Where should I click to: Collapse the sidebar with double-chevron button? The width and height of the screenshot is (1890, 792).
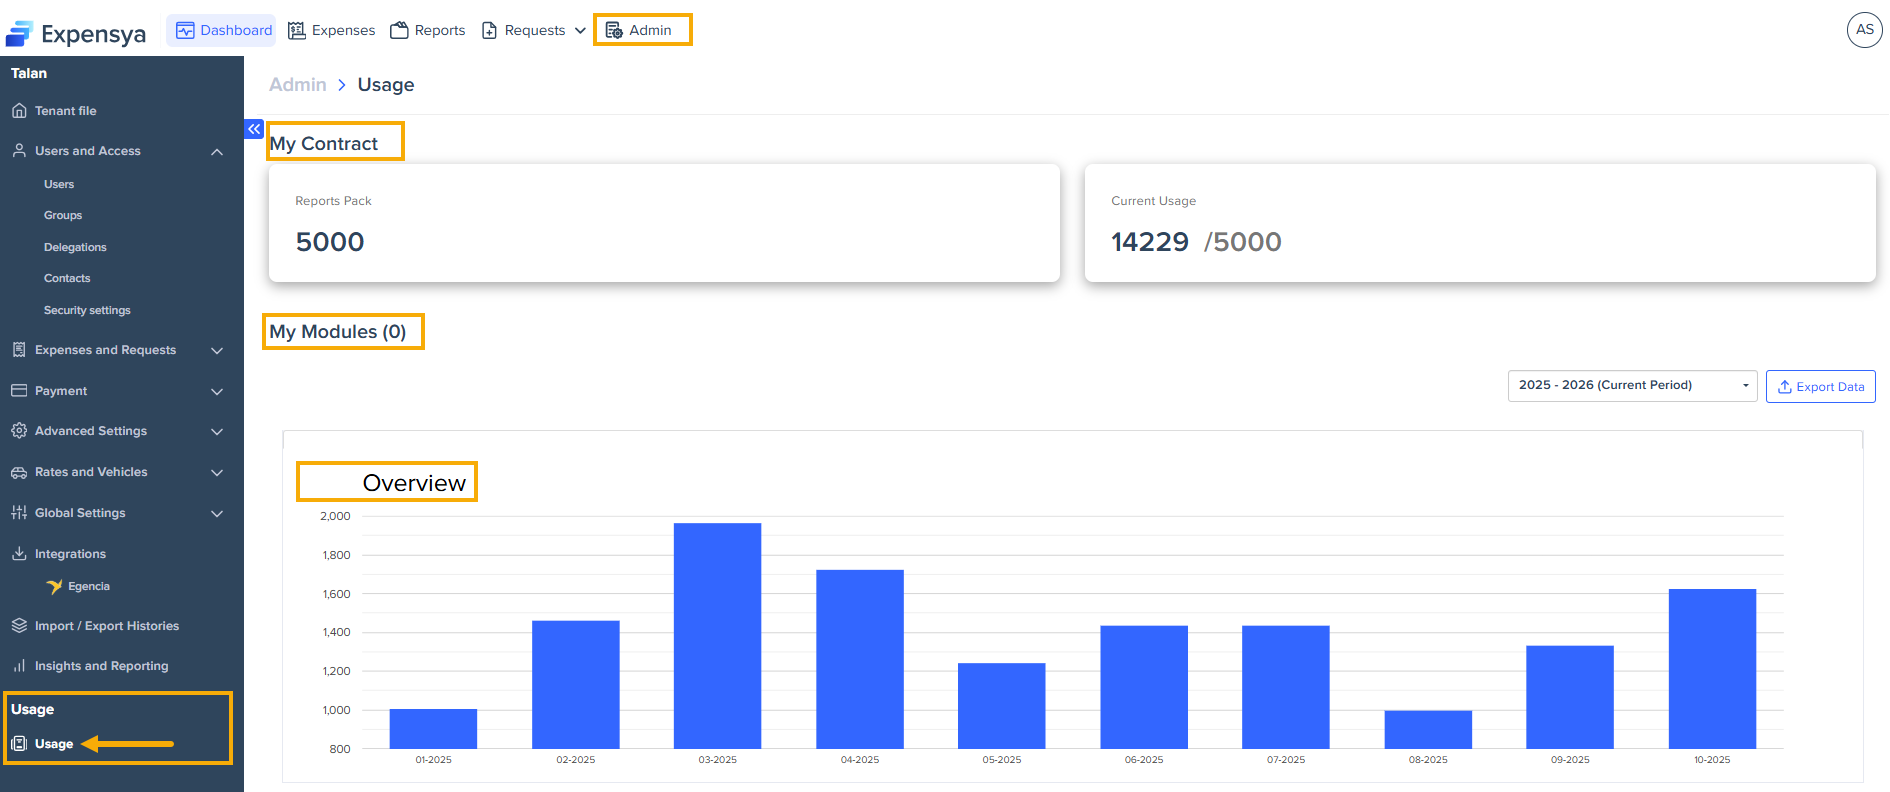pyautogui.click(x=254, y=129)
